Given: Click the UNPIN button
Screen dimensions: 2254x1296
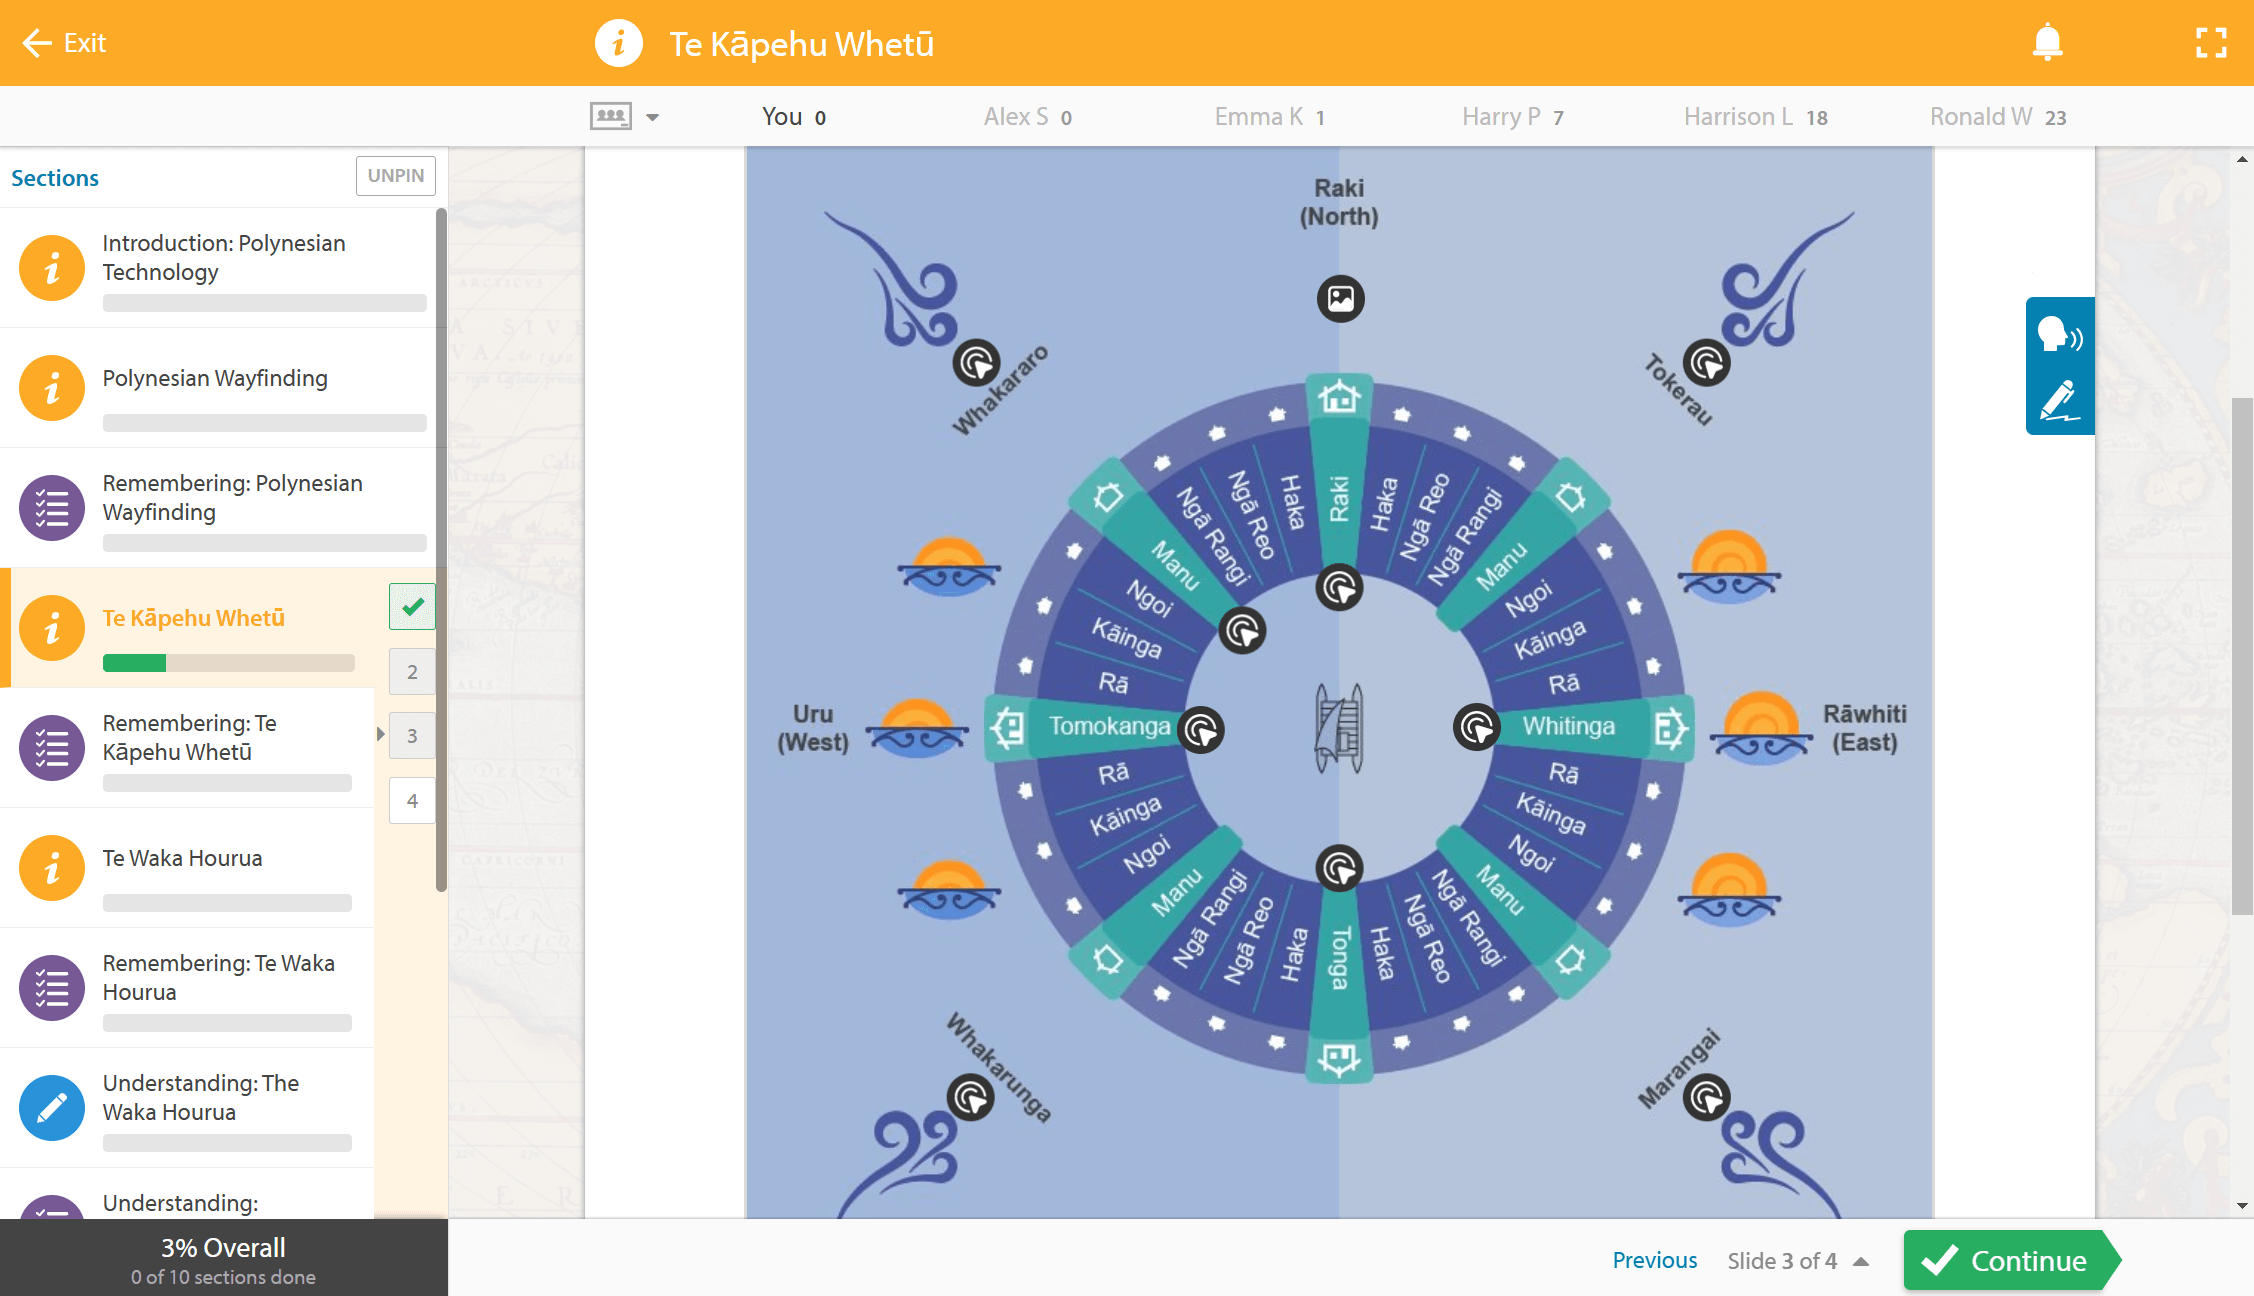Looking at the screenshot, I should [x=395, y=176].
